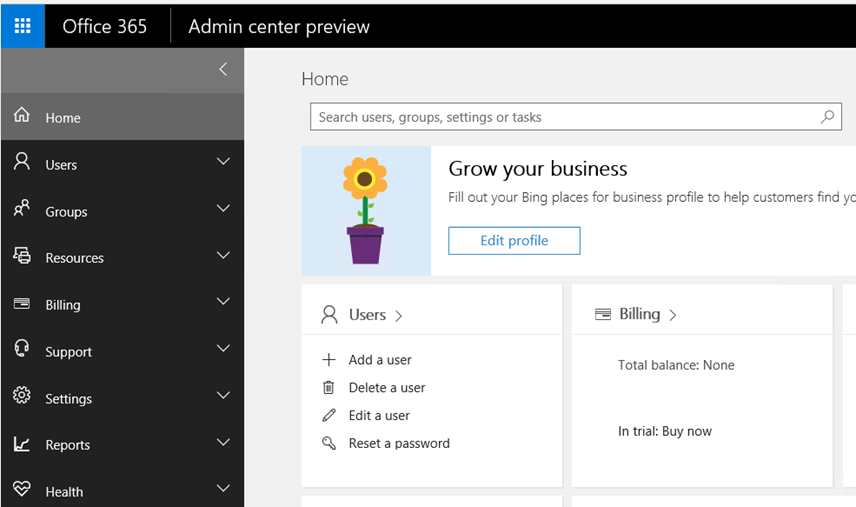Click the Total balance: None text
The height and width of the screenshot is (507, 856).
676,365
